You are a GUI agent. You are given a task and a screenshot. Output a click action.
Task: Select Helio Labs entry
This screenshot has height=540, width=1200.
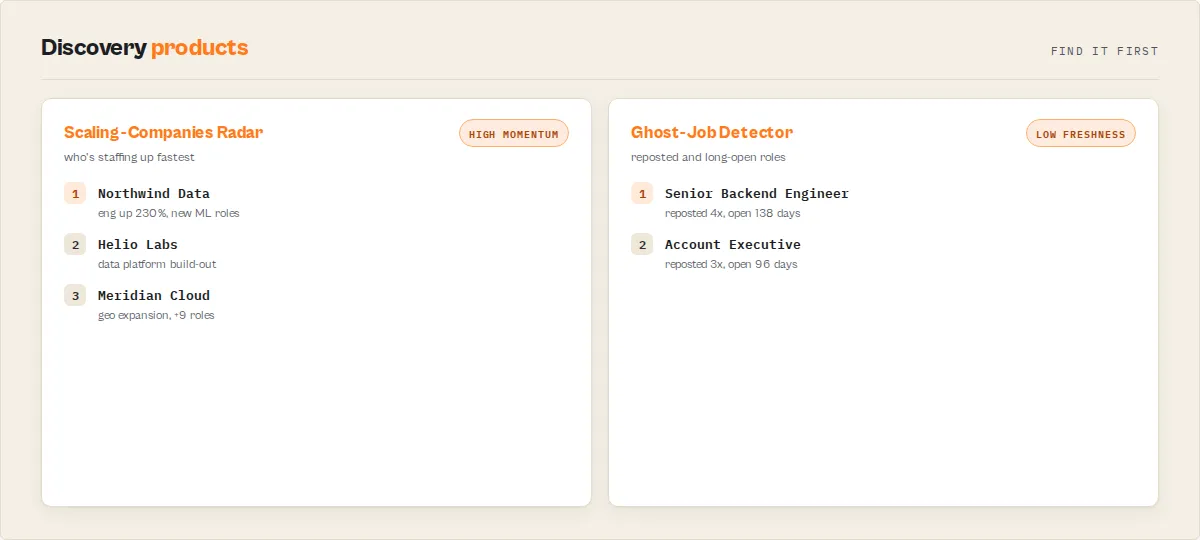138,244
